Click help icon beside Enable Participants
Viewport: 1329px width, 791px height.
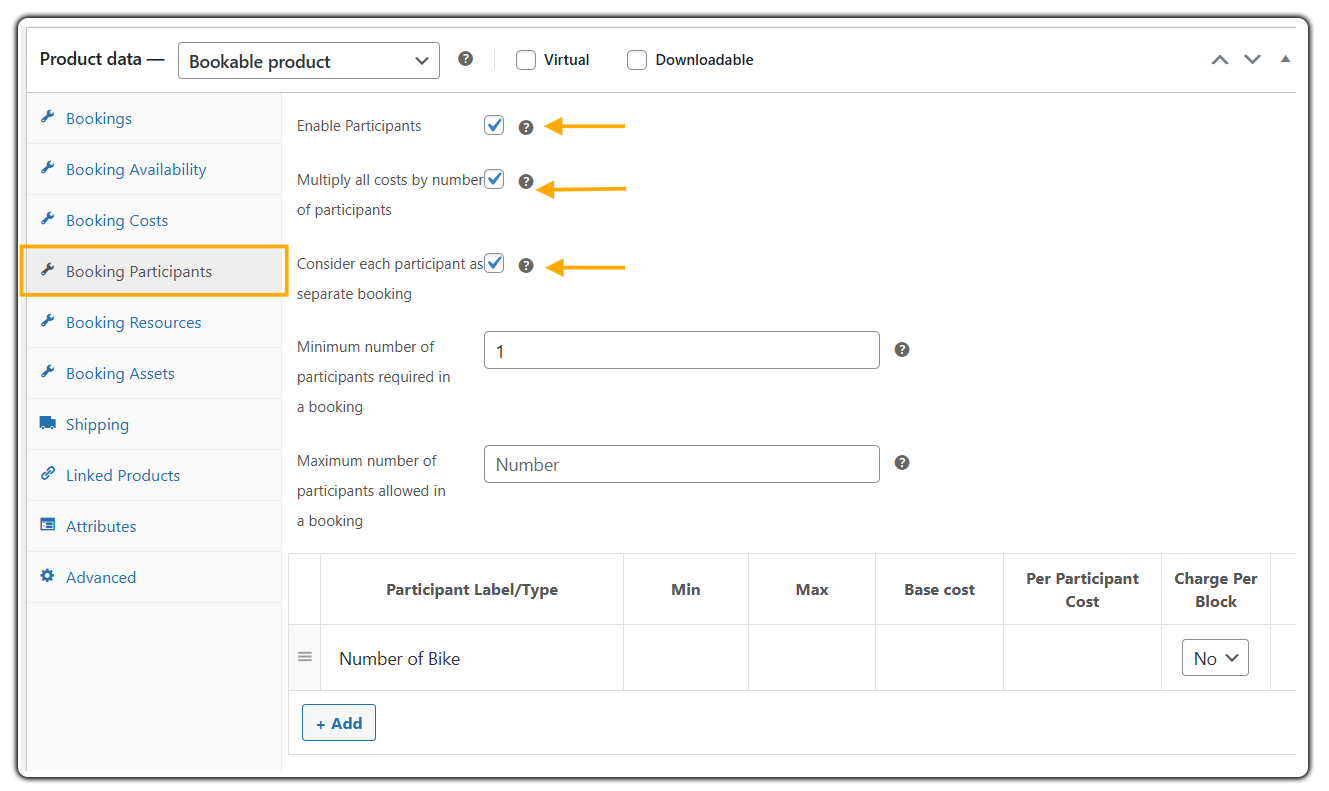[x=526, y=127]
